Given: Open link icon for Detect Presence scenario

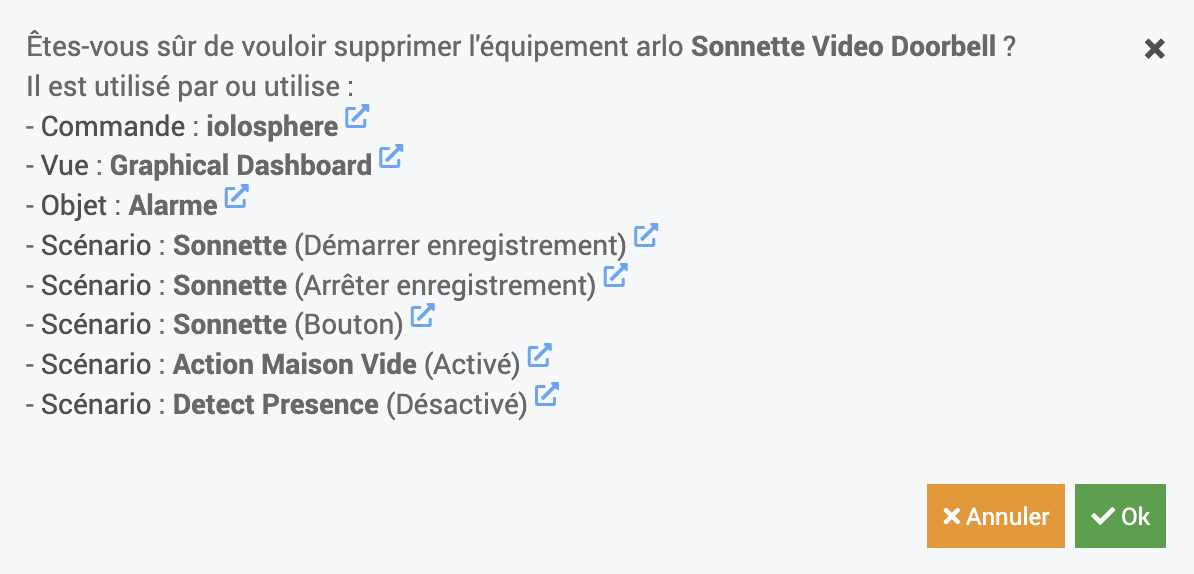Looking at the screenshot, I should click(x=547, y=394).
